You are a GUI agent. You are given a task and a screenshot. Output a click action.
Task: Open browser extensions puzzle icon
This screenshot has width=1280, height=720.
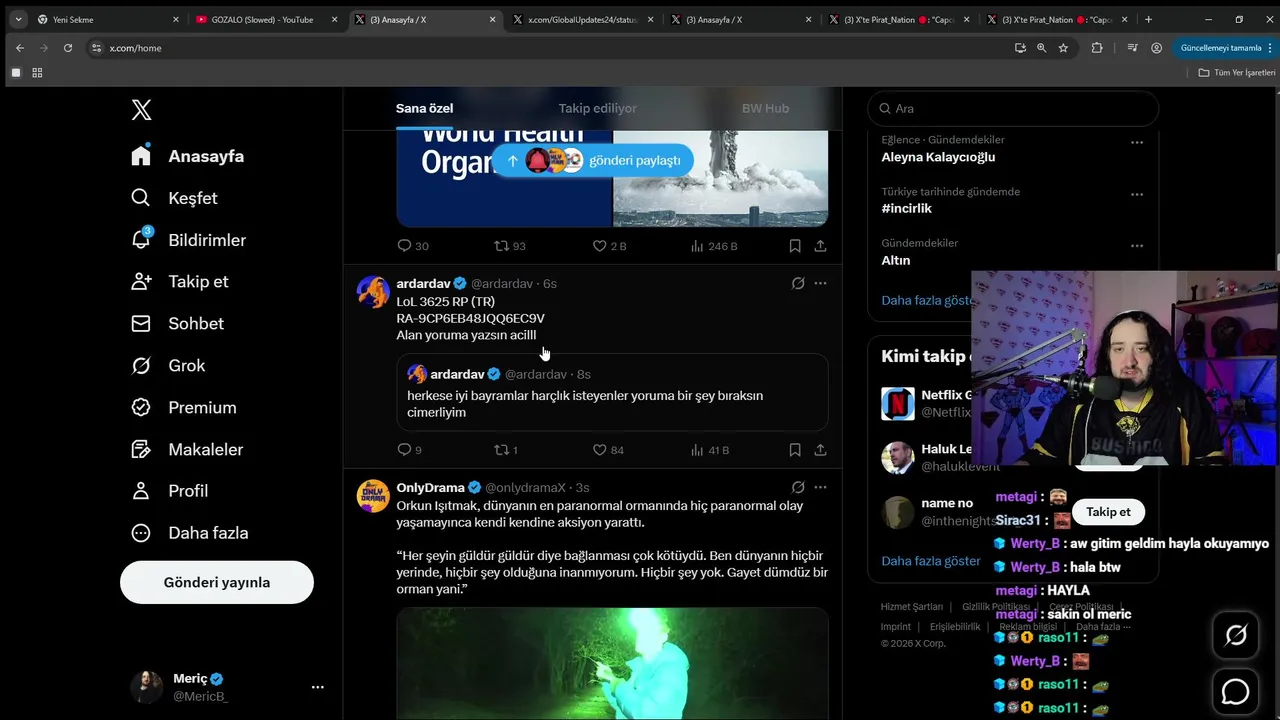(x=1097, y=48)
